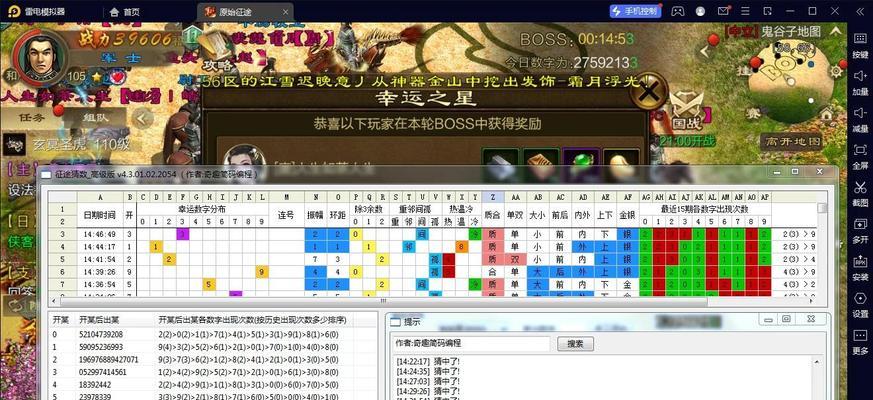Click the cell 14:44:17 in row 4

100,246
